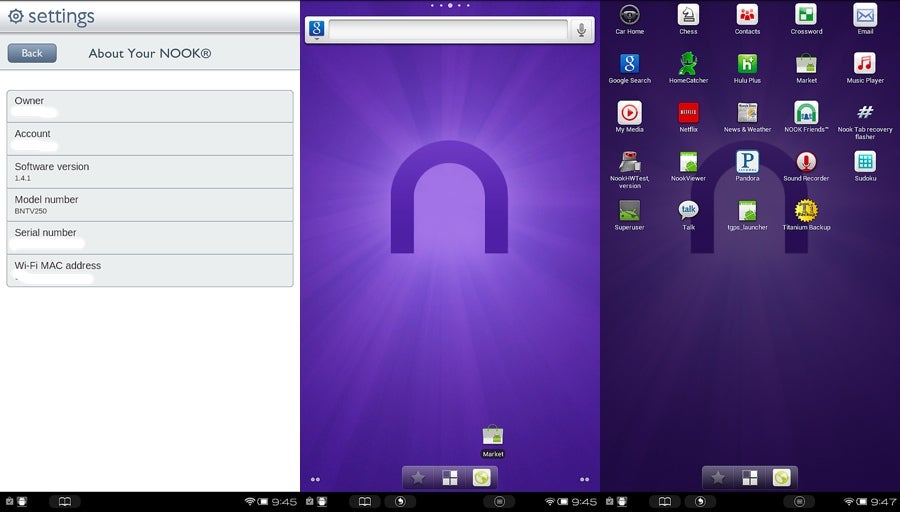Open the globe browser icon on app drawer dock

point(781,478)
